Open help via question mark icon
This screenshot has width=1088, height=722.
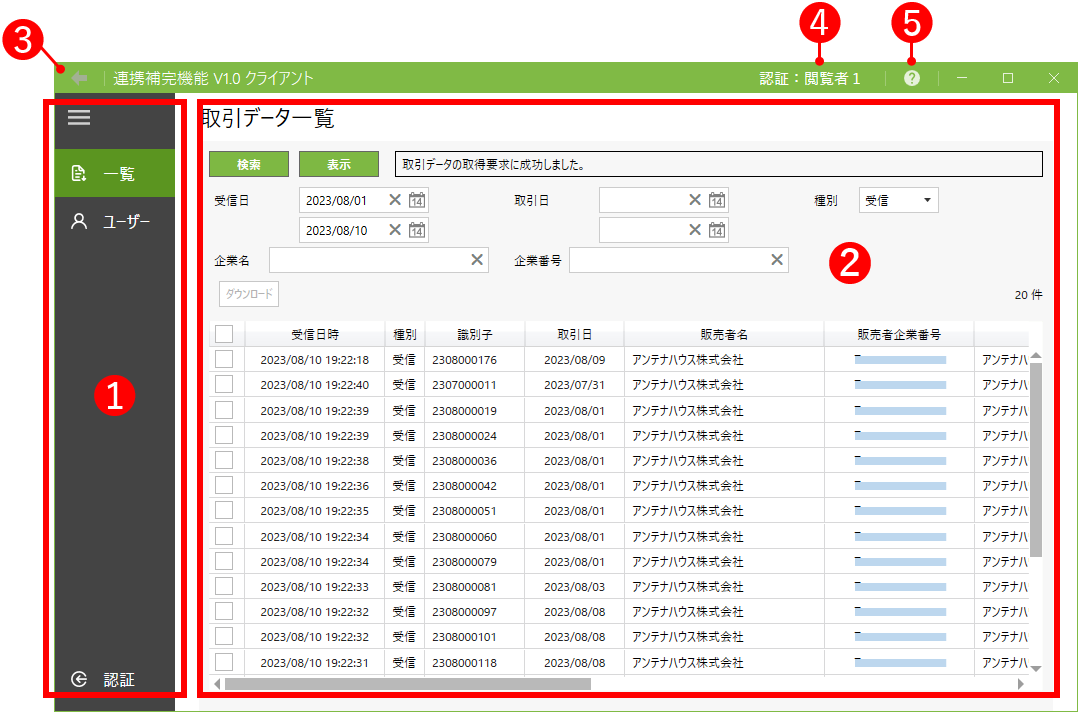click(912, 78)
